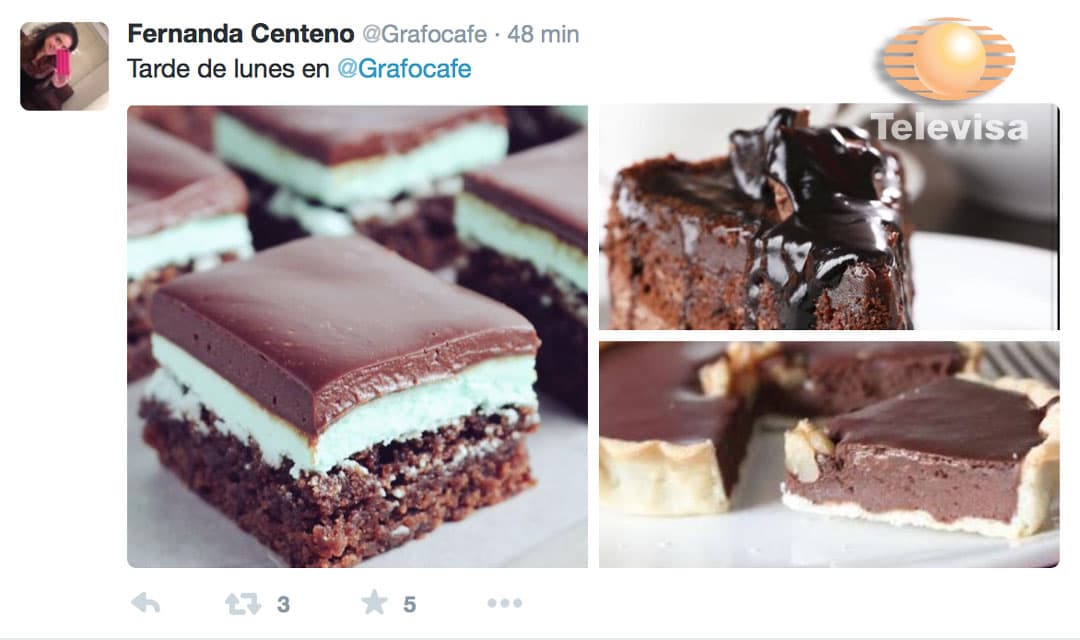The width and height of the screenshot is (1080, 640).
Task: Favorite the tweet with the star icon
Action: pyautogui.click(x=374, y=602)
